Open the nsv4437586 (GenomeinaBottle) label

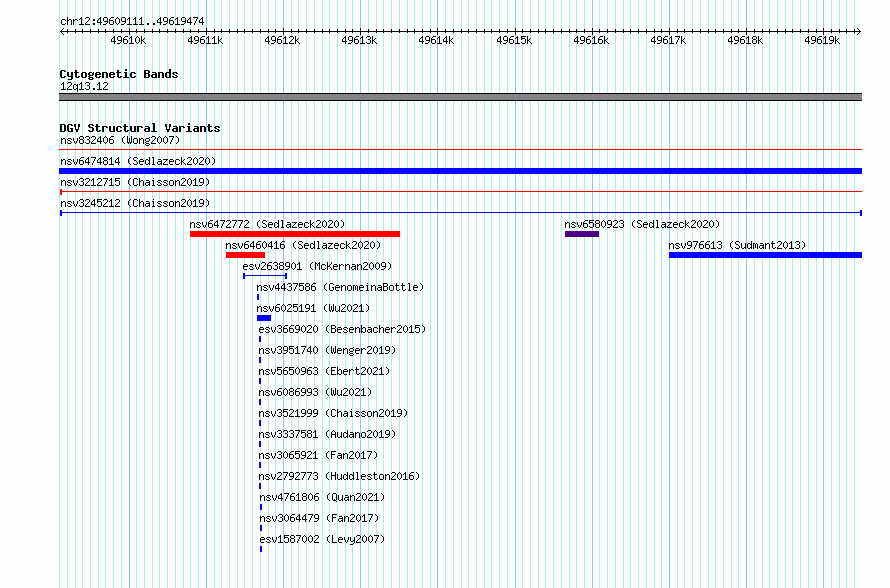tap(340, 287)
